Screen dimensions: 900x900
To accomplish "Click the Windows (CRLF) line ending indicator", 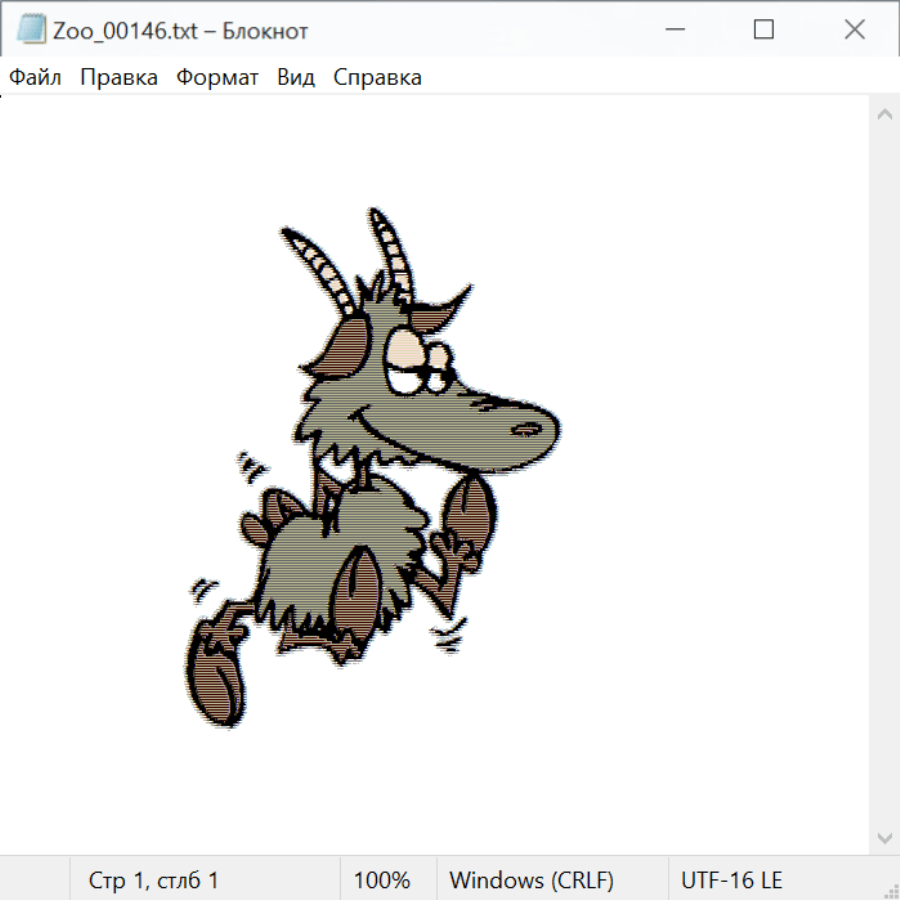I will (x=531, y=881).
